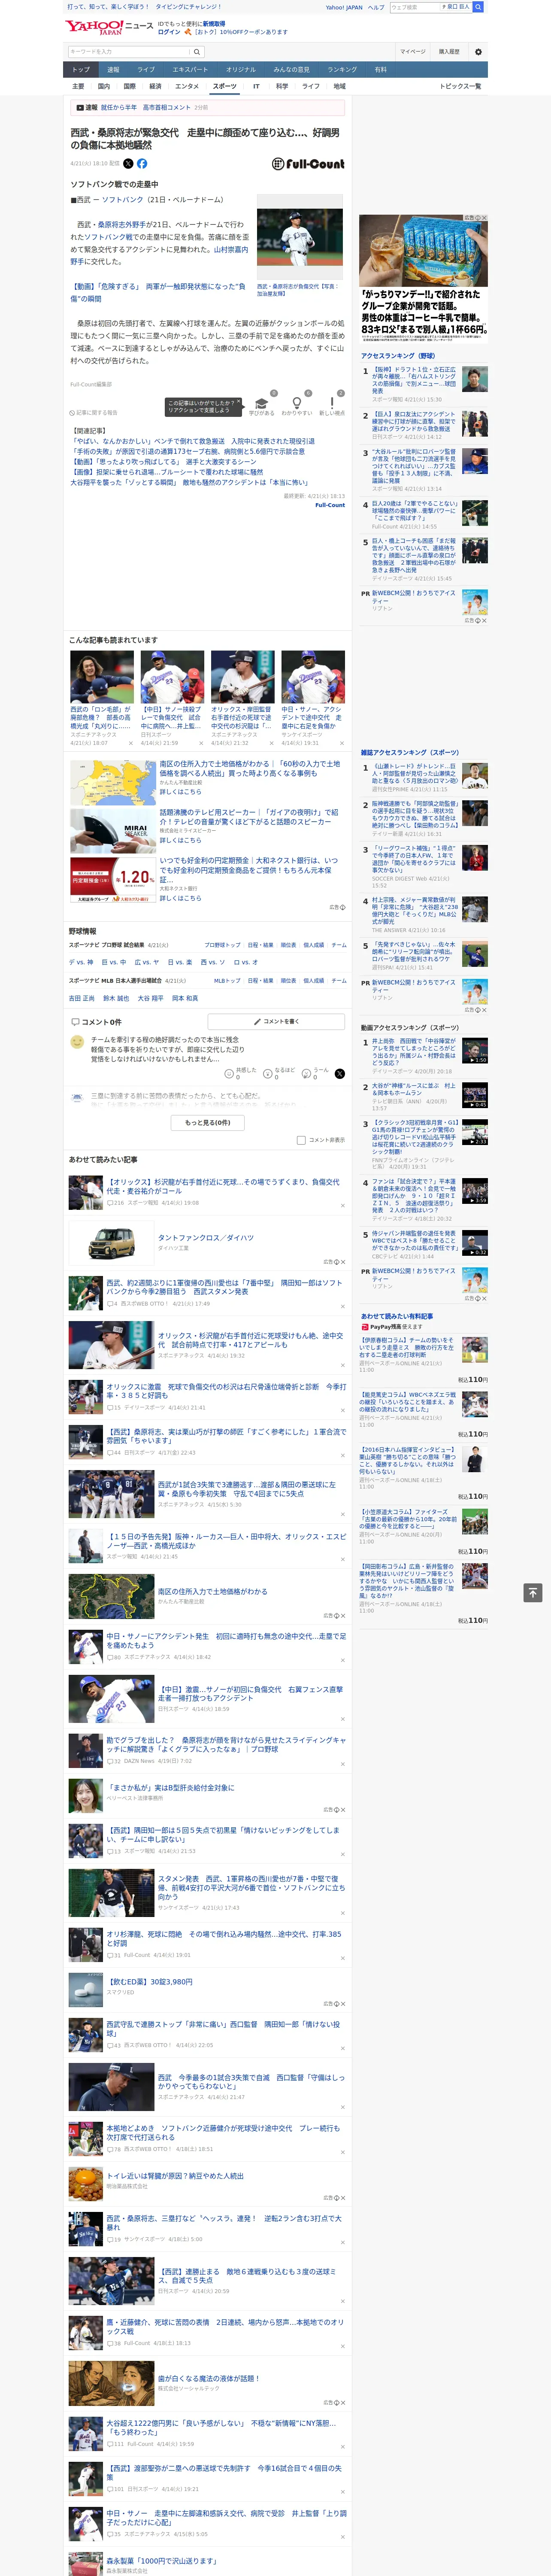The height and width of the screenshot is (2576, 551).
Task: Open the プロ野球トップ link
Action: click(x=222, y=945)
